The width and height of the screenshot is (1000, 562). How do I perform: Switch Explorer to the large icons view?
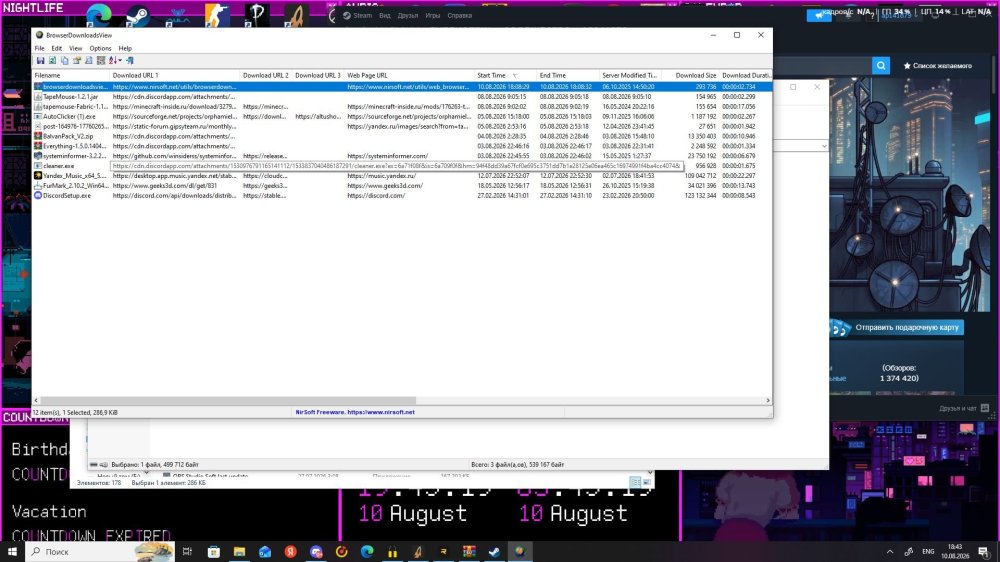point(647,482)
